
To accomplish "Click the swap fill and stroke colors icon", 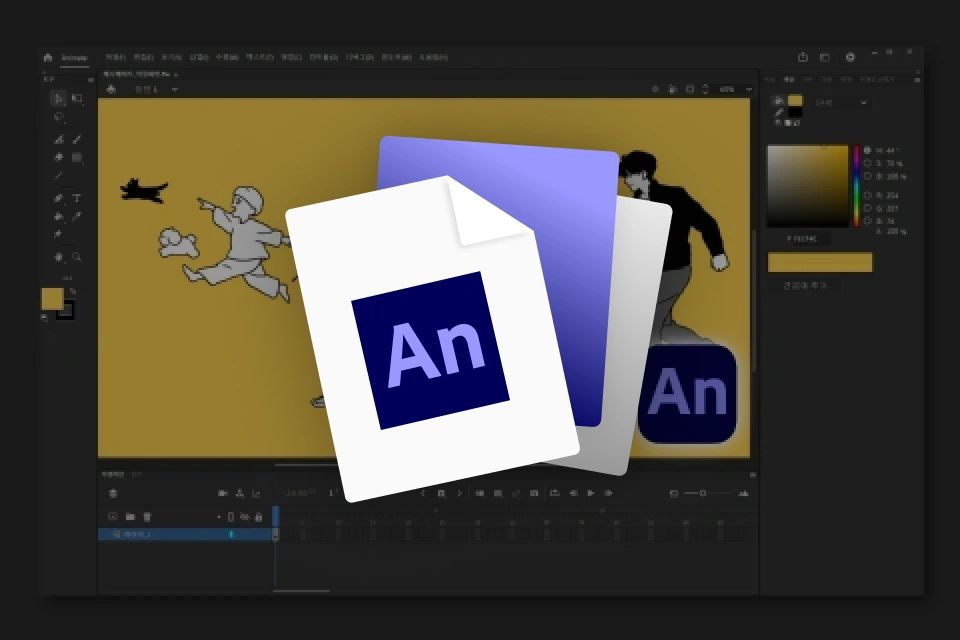I will [x=73, y=292].
